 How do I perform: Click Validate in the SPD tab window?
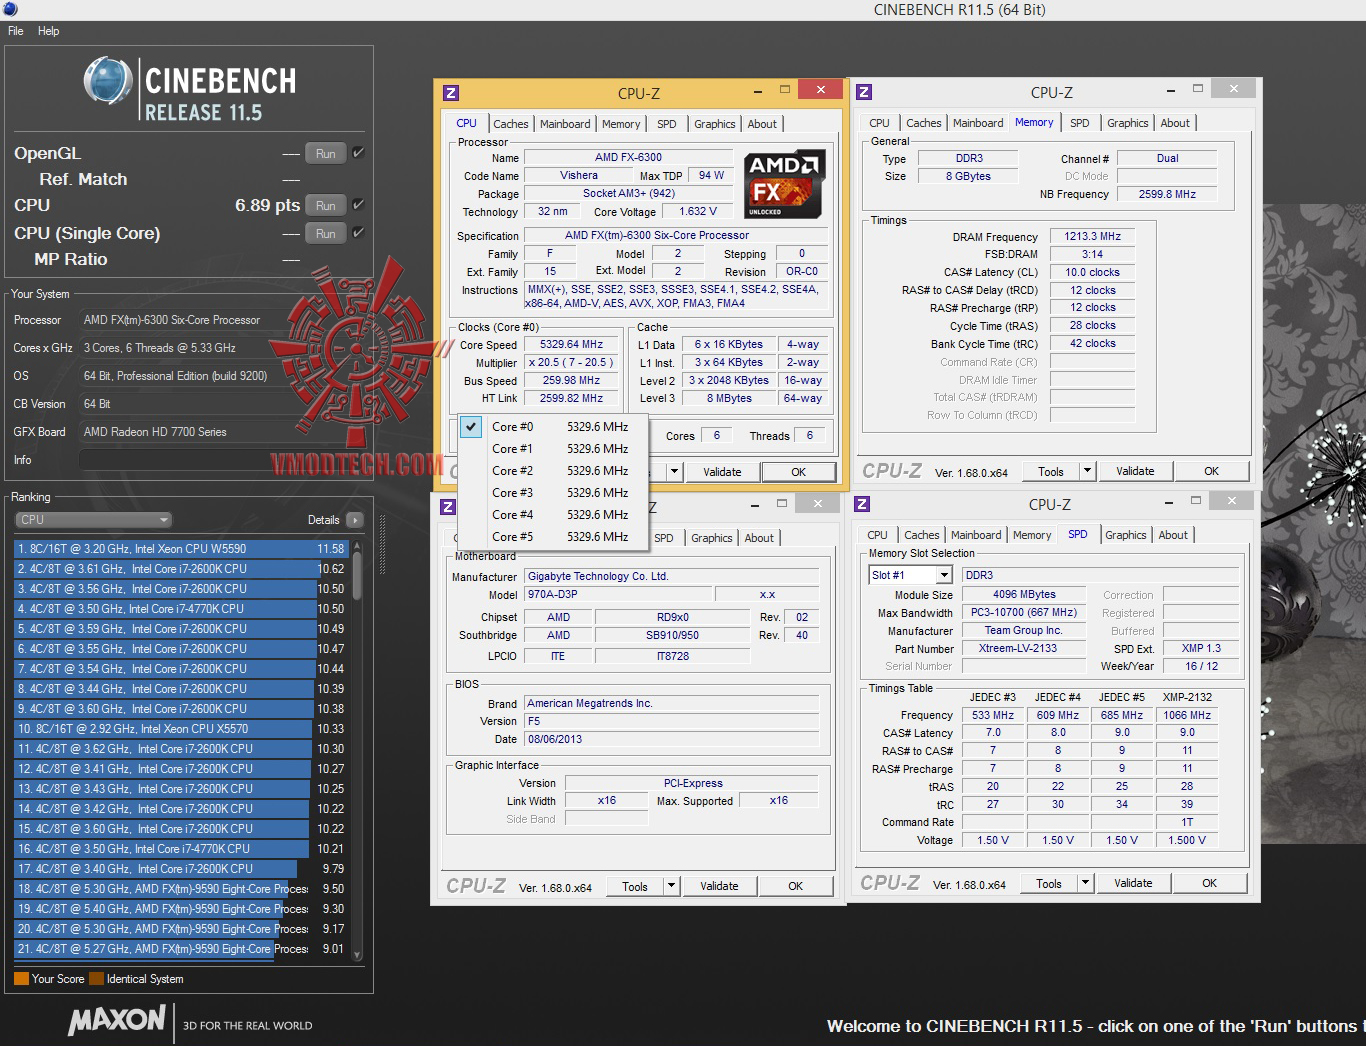click(x=1133, y=883)
